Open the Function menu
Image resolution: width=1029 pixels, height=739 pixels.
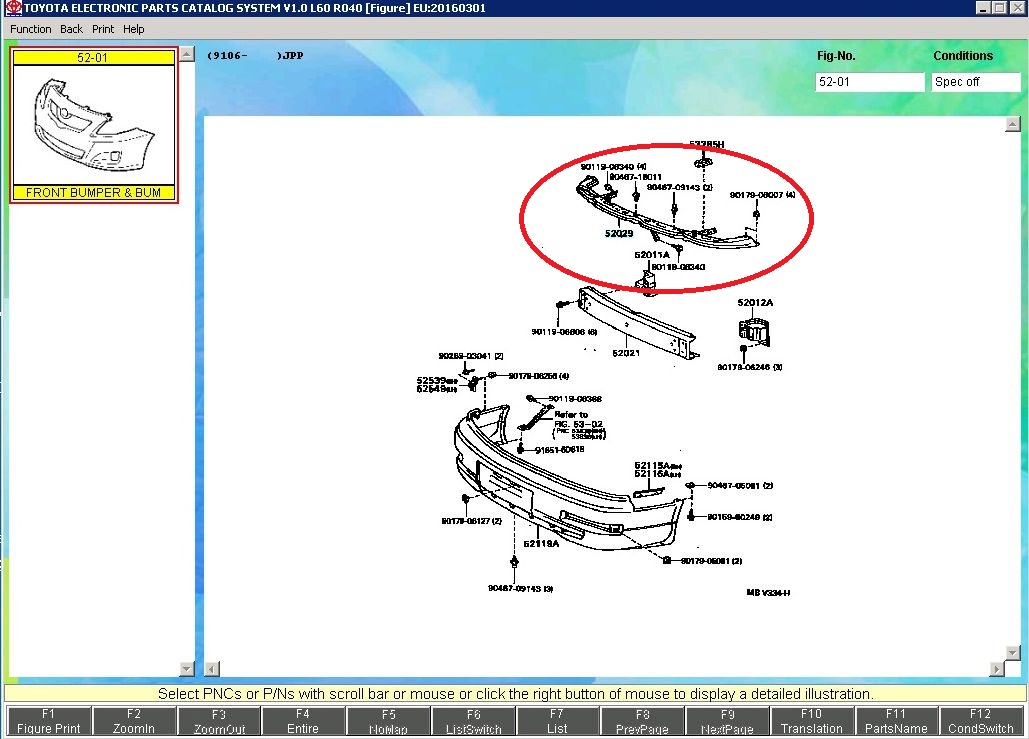(30, 29)
